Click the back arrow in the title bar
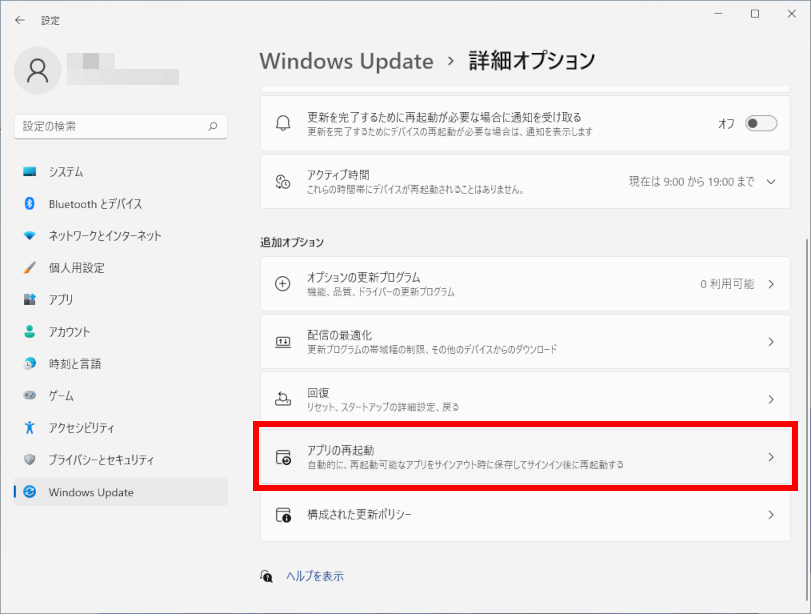The image size is (811, 614). click(x=20, y=20)
